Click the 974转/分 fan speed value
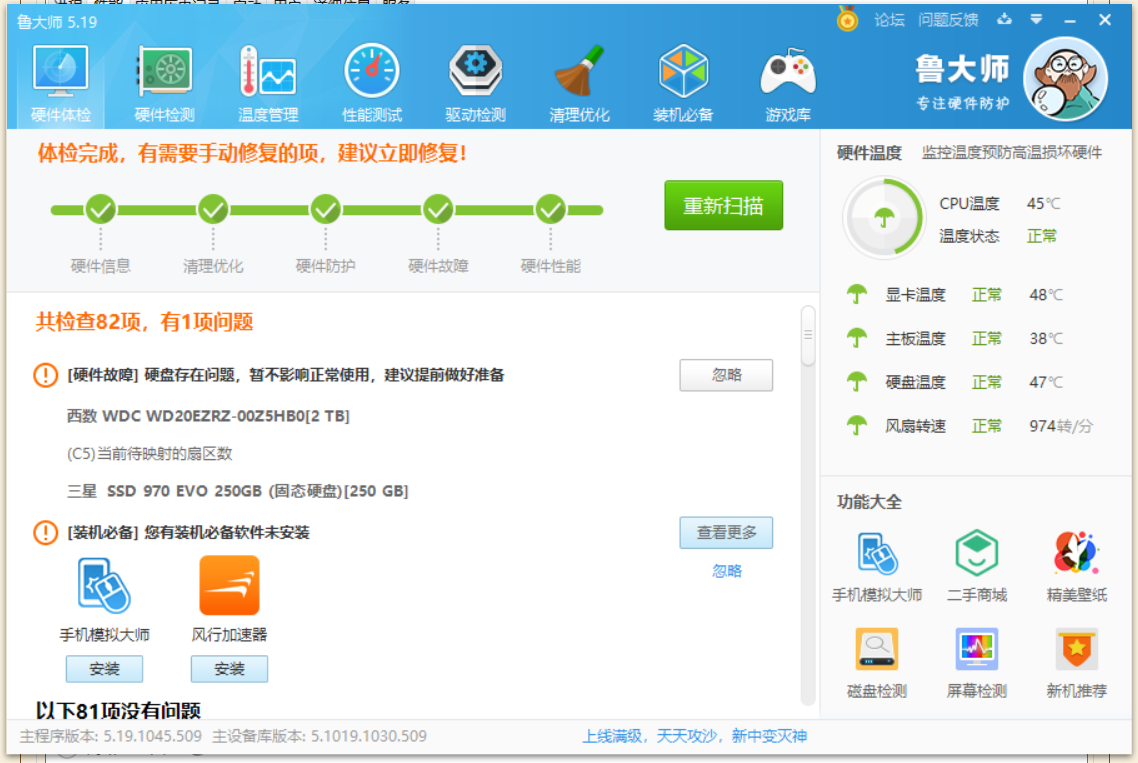This screenshot has width=1138, height=763. [1061, 425]
